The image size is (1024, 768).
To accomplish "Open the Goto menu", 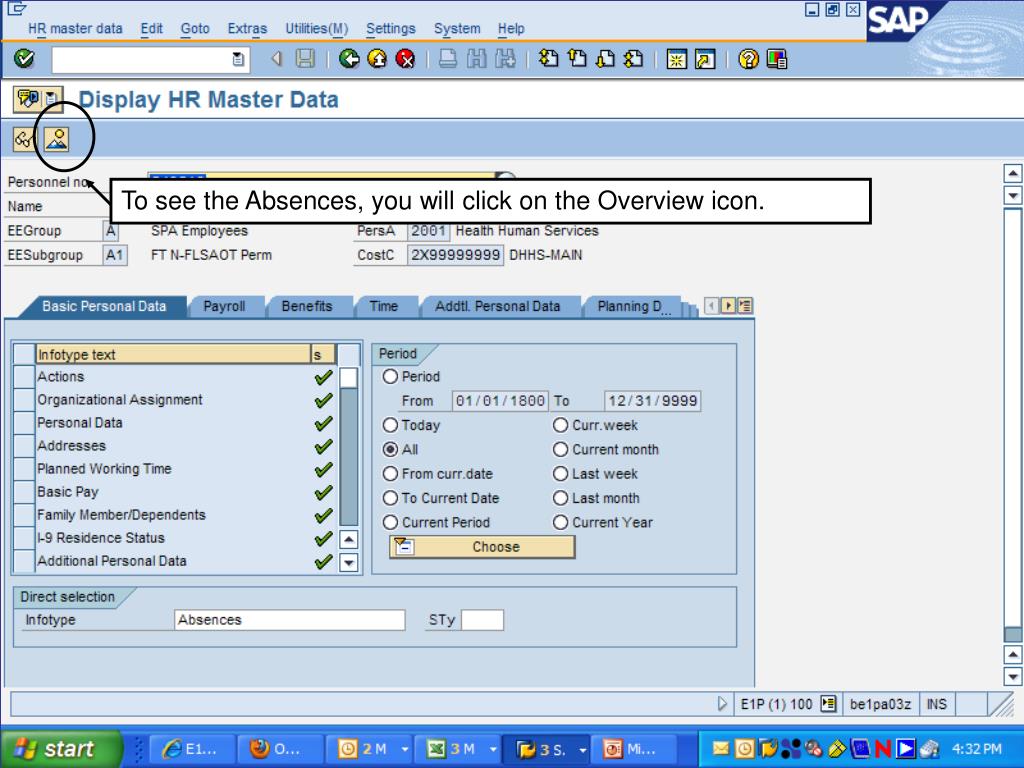I will click(x=195, y=29).
